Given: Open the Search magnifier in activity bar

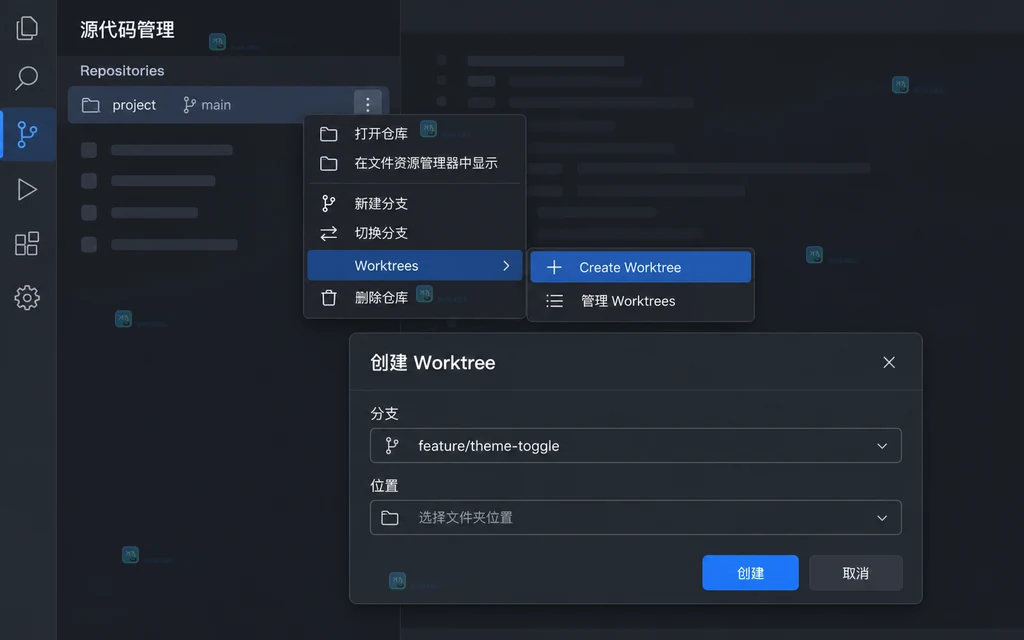Looking at the screenshot, I should click(x=27, y=78).
